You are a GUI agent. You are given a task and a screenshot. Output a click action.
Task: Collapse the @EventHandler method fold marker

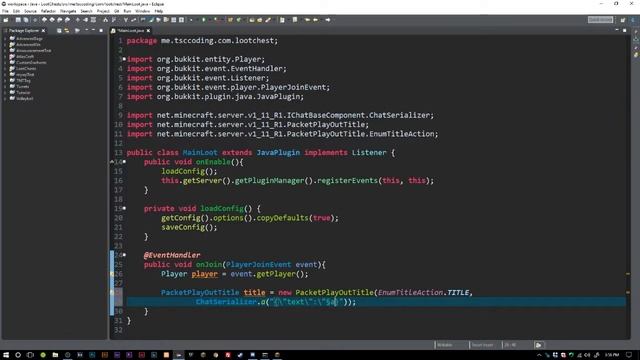pyautogui.click(x=124, y=255)
